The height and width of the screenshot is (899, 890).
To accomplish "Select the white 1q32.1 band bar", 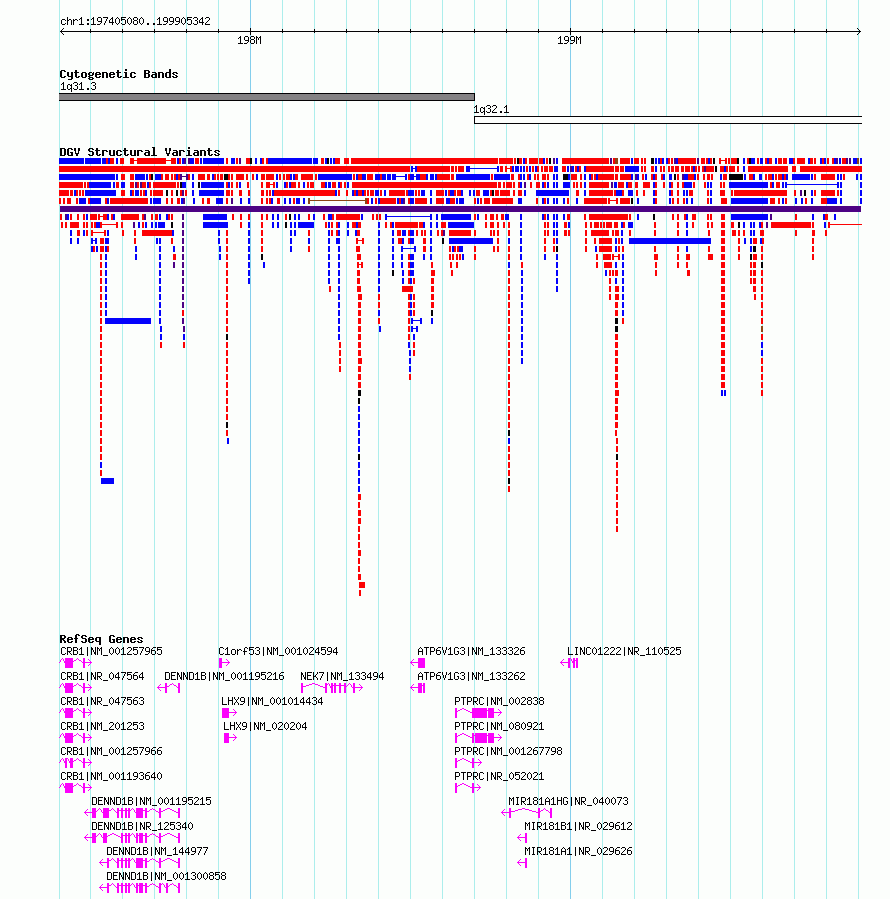I will click(x=668, y=120).
